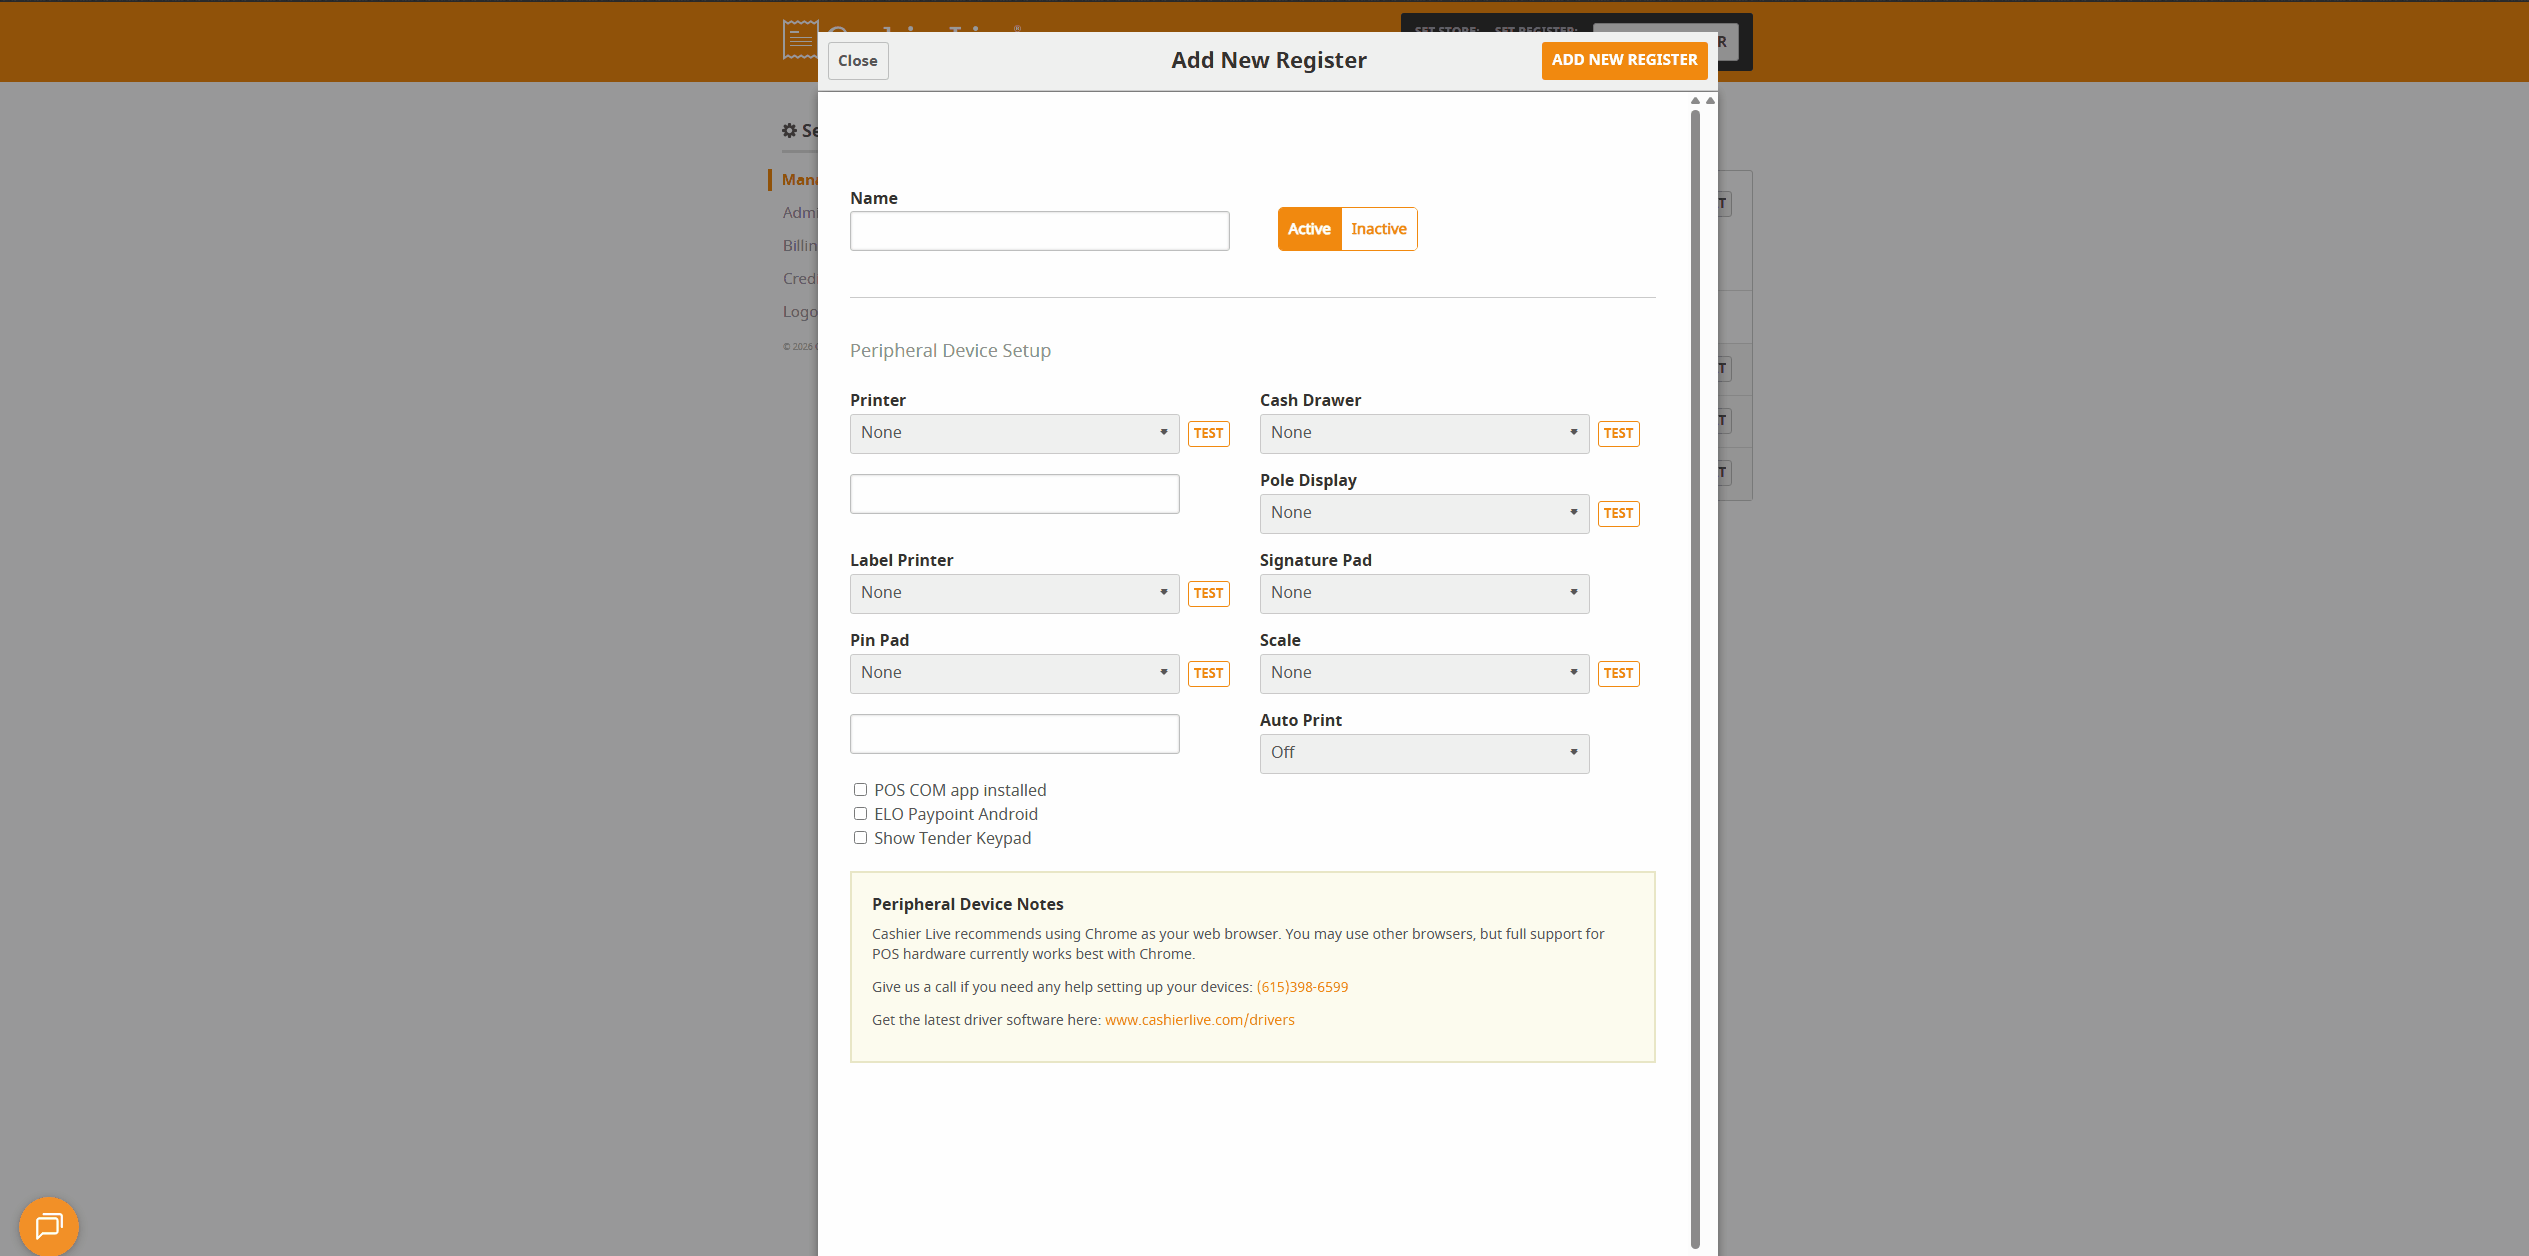
Task: Open the Scale dropdown
Action: click(1423, 673)
